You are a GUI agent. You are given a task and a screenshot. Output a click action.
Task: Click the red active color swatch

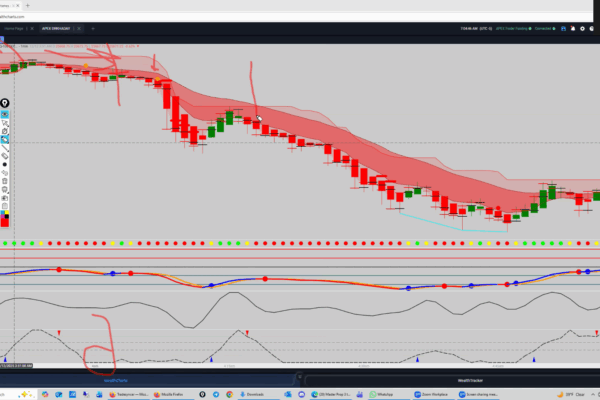tap(5, 220)
